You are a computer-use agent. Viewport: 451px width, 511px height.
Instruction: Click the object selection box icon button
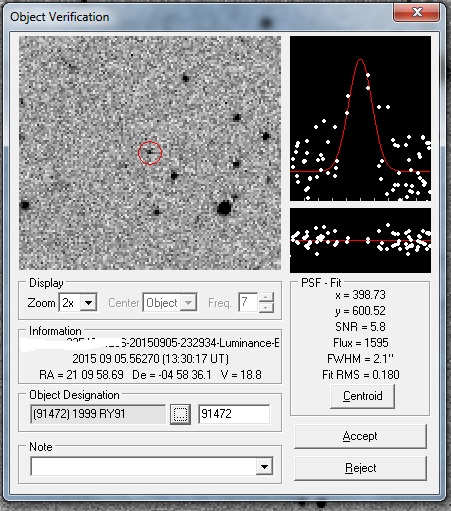(x=180, y=414)
